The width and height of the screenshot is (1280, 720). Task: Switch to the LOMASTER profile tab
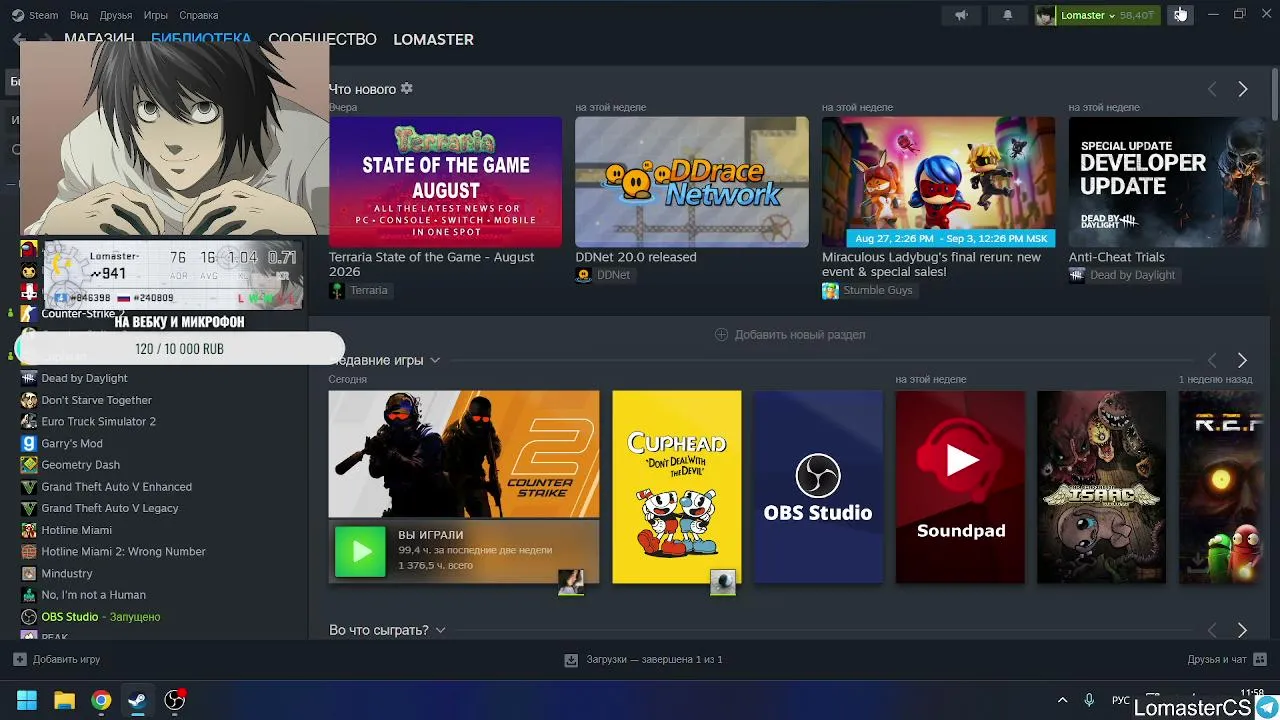pos(433,40)
